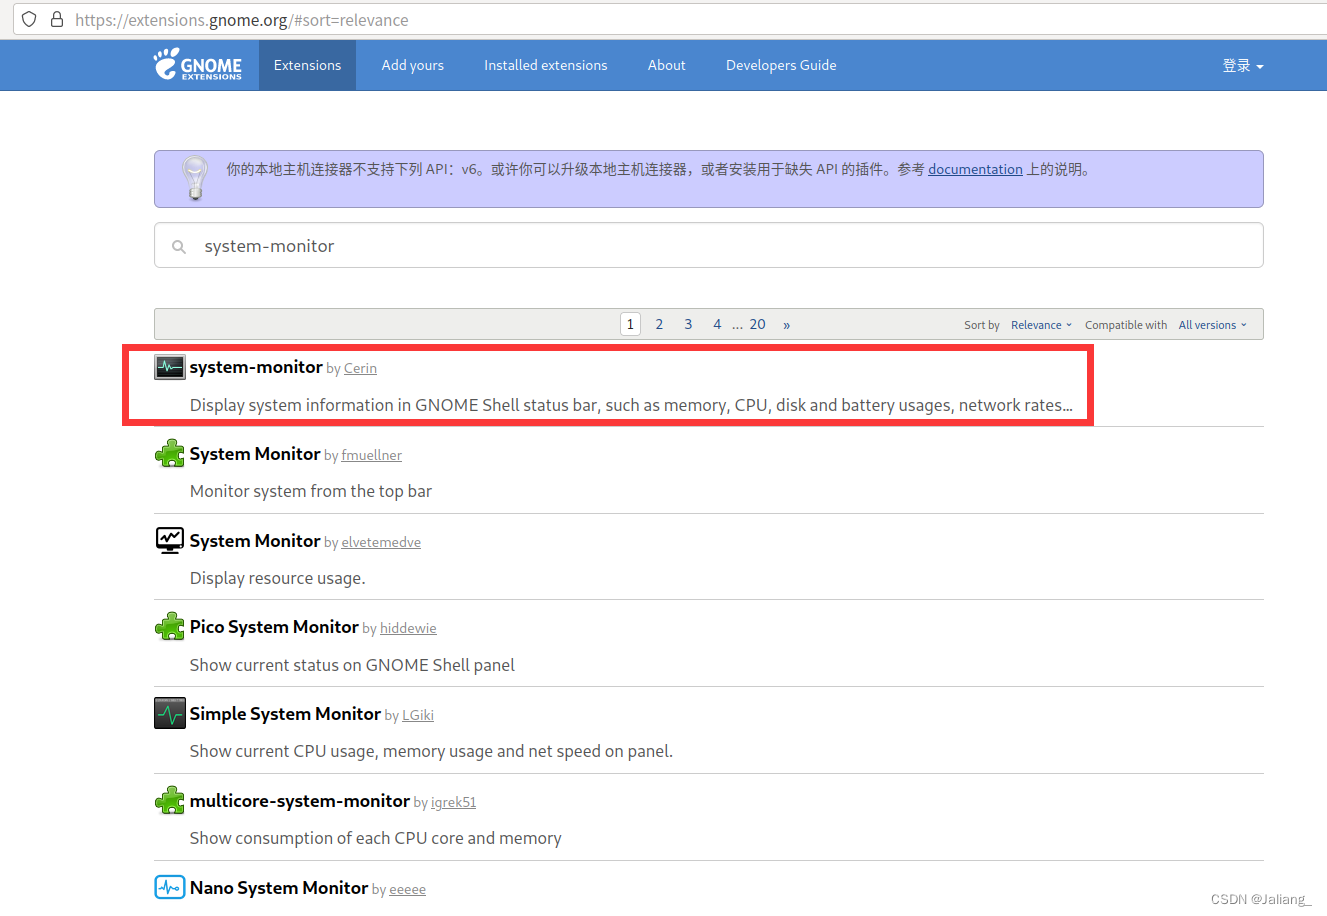
Task: Click the description 'Display resource usage.'
Action: (x=278, y=578)
